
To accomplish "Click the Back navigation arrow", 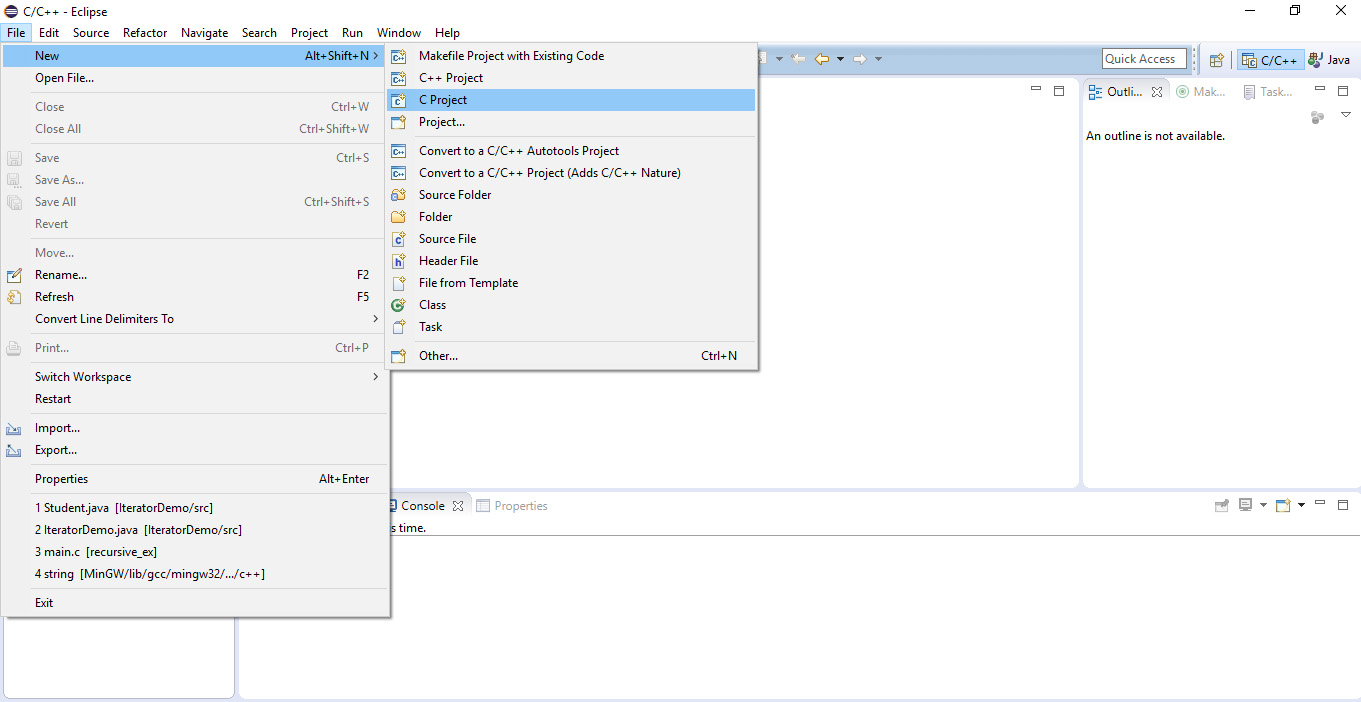I will [821, 58].
